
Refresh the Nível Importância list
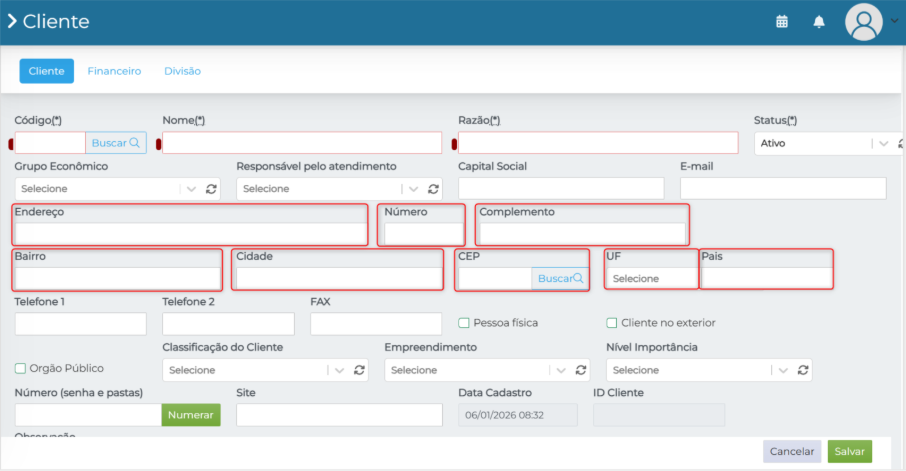(803, 370)
